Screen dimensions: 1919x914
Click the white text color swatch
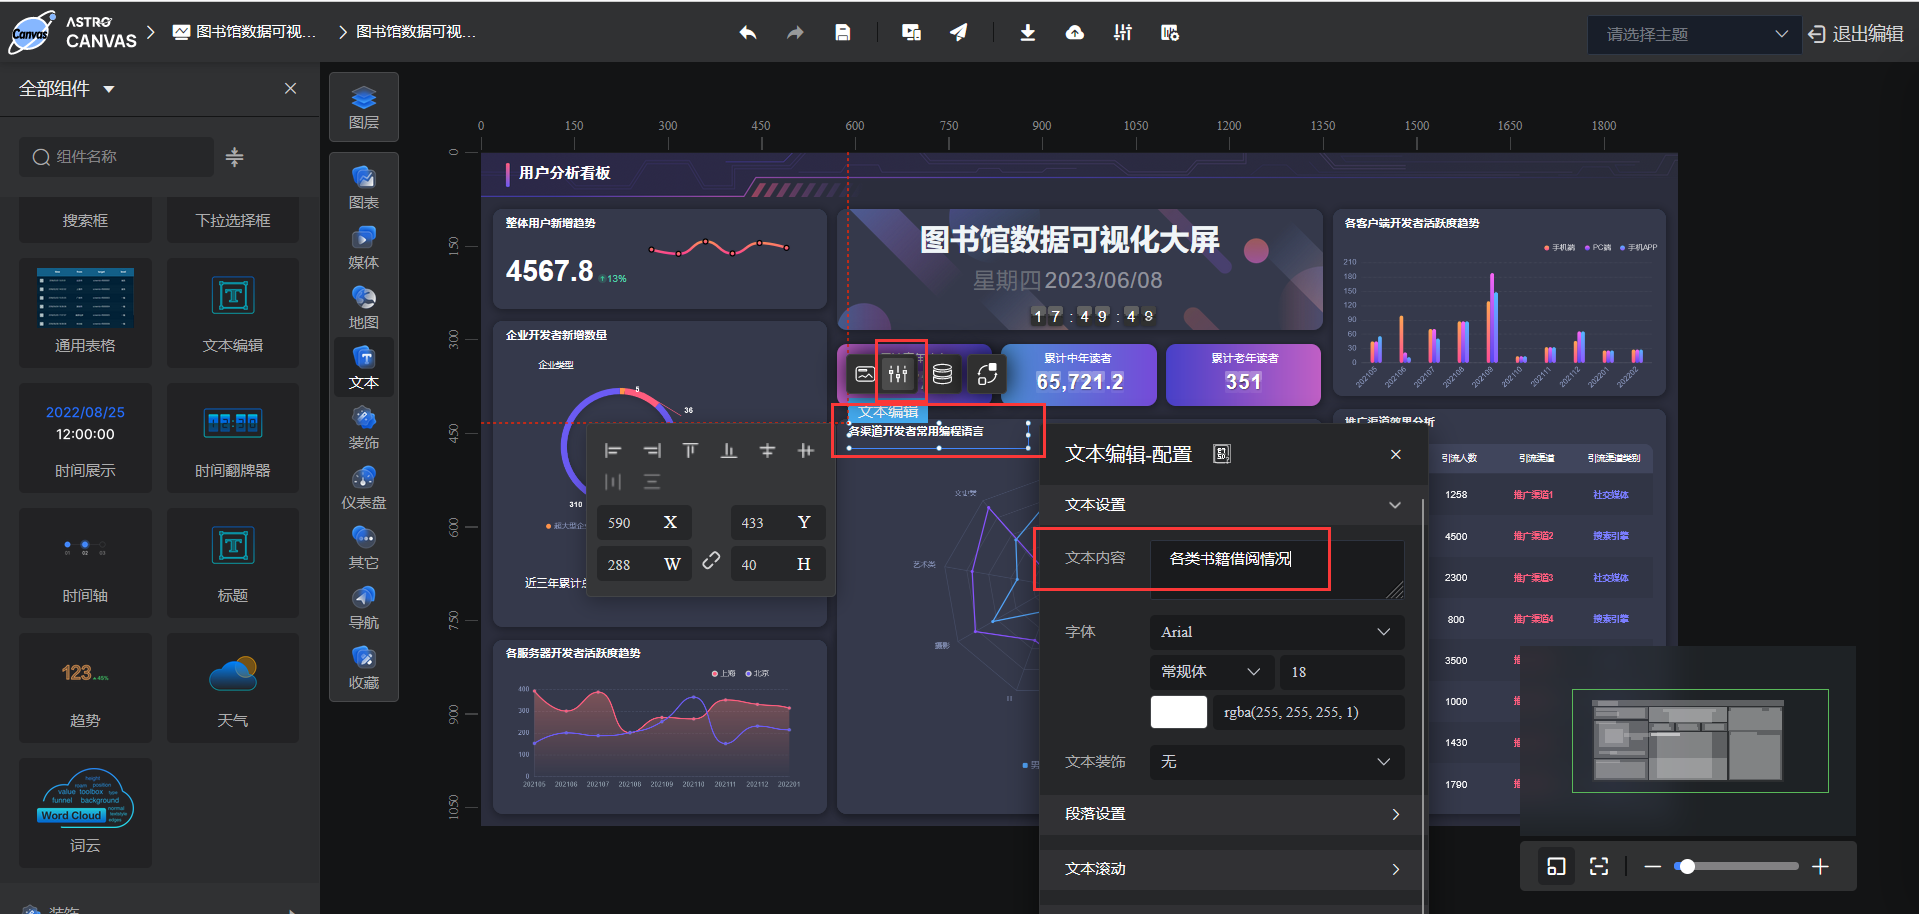[x=1178, y=712]
